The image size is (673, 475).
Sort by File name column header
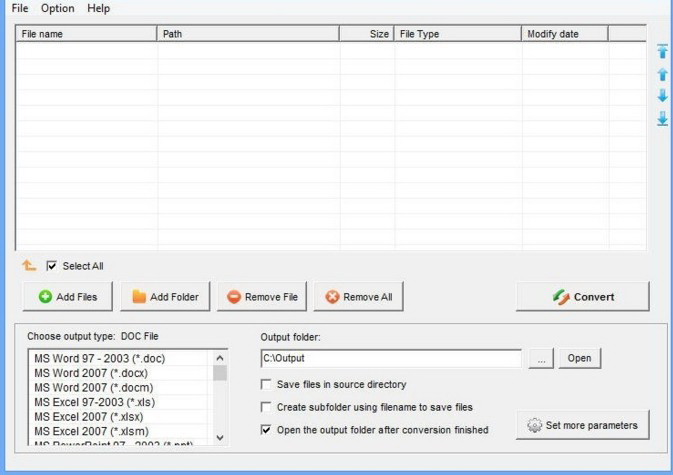pos(86,34)
